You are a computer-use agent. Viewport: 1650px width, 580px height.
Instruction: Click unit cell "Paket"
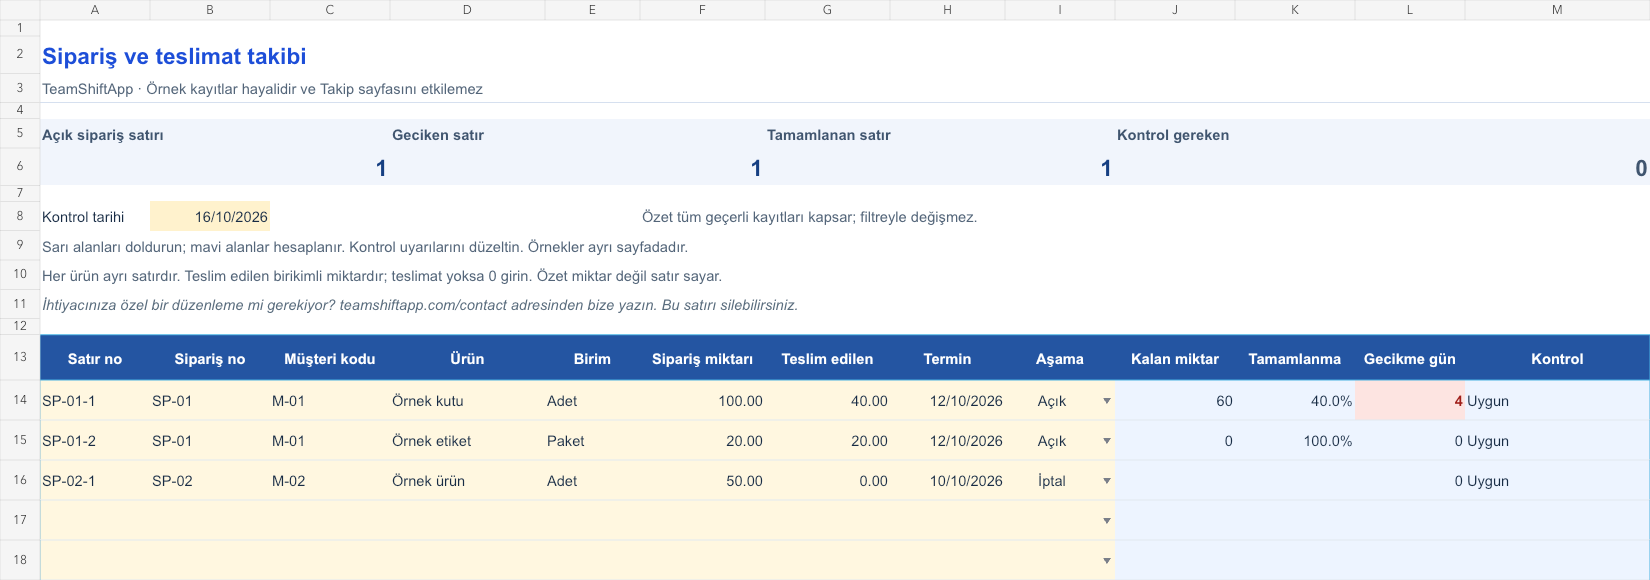tap(592, 441)
